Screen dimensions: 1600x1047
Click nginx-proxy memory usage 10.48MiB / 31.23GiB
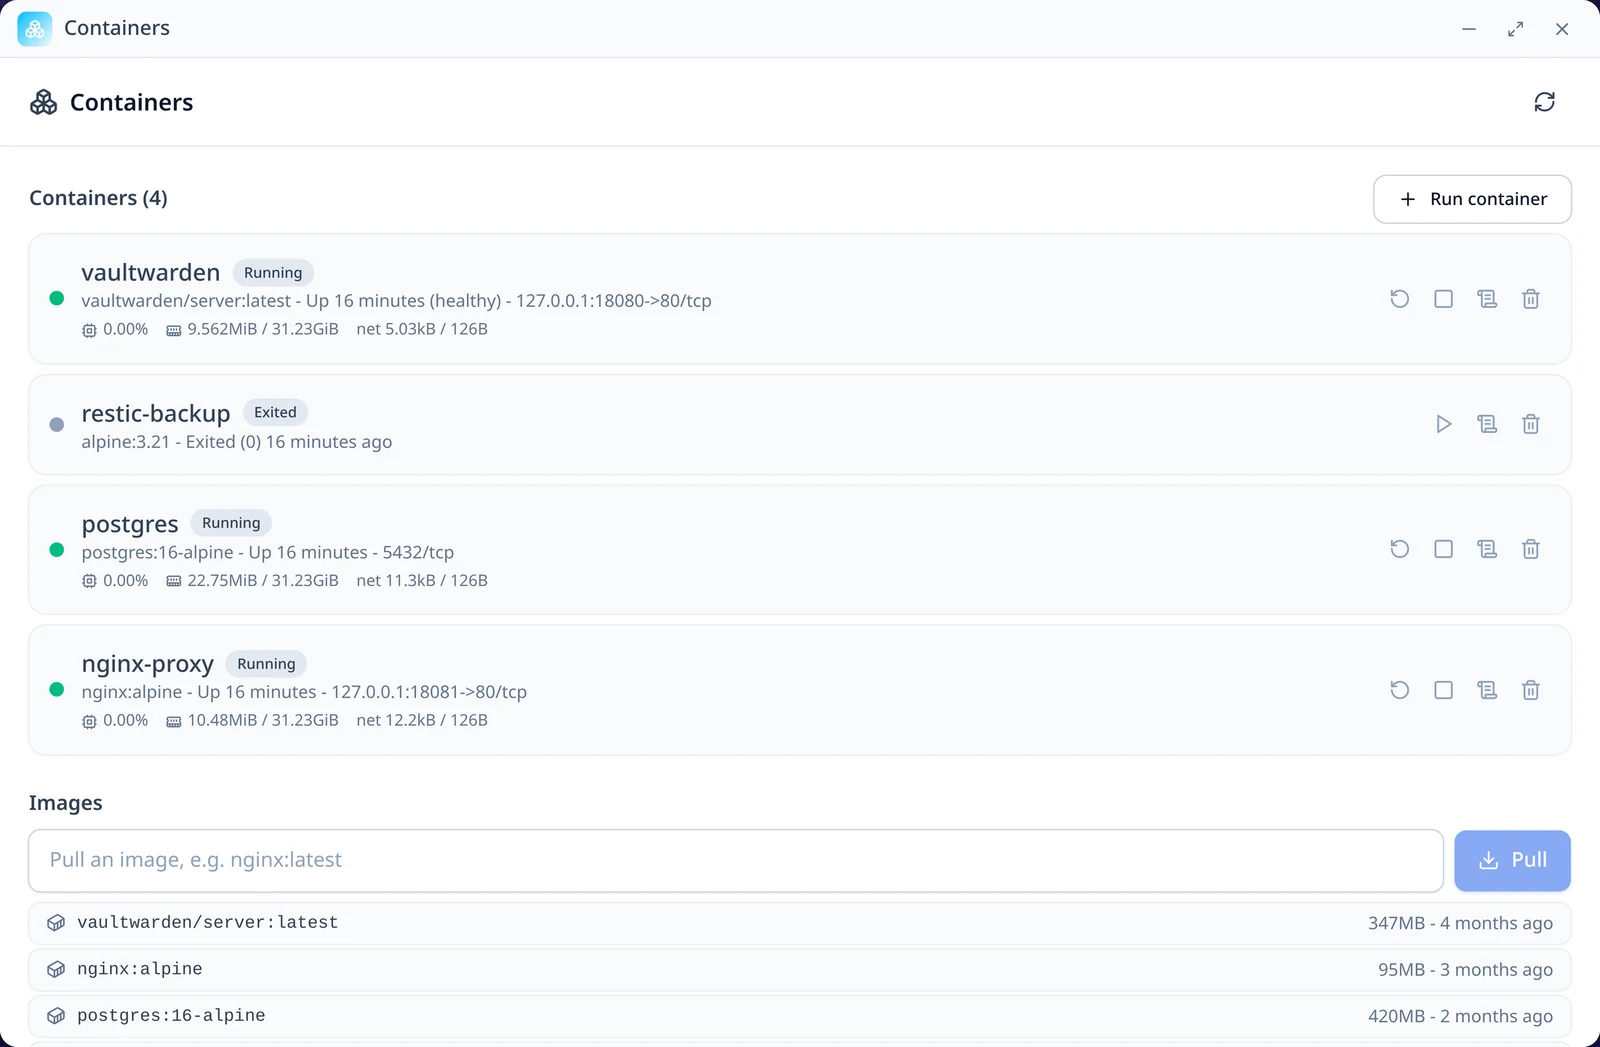point(252,720)
